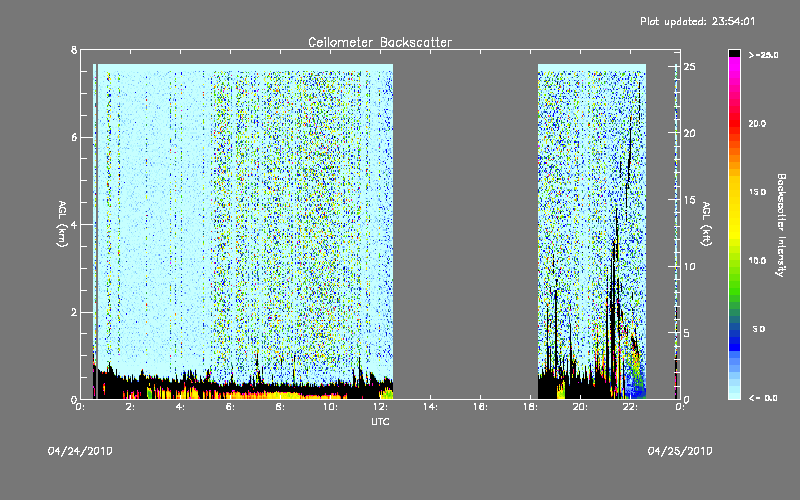The image size is (800, 500).
Task: Pick the black segment of the colorbar
Action: coord(734,53)
